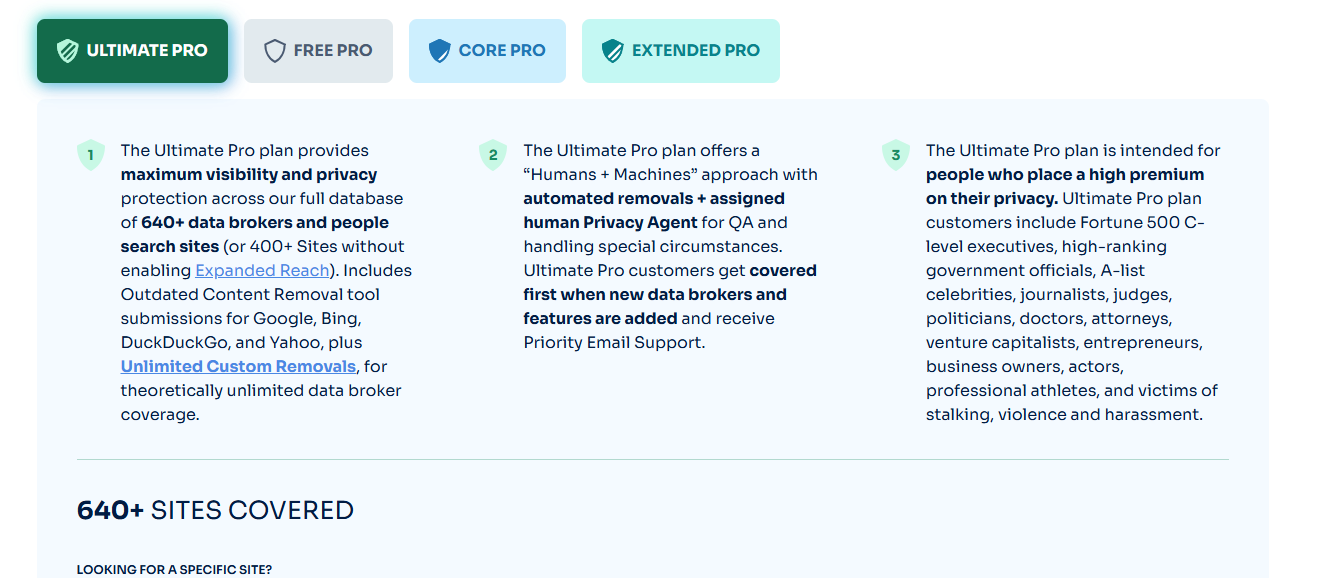Show the EXTENDED PRO plan tab

696,51
